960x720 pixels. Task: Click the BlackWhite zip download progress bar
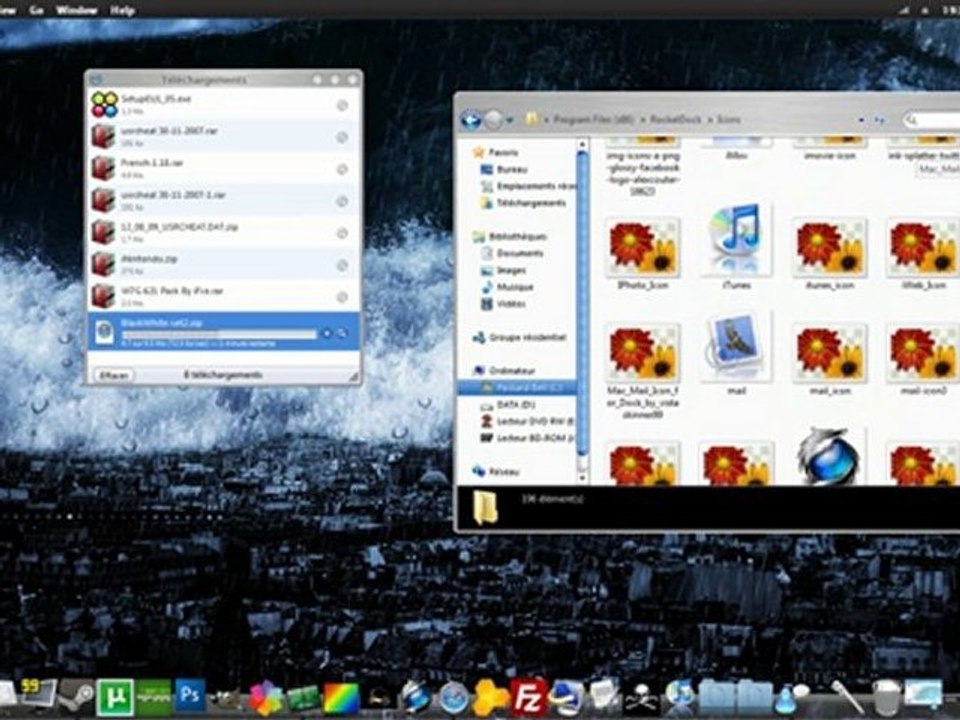coord(219,334)
